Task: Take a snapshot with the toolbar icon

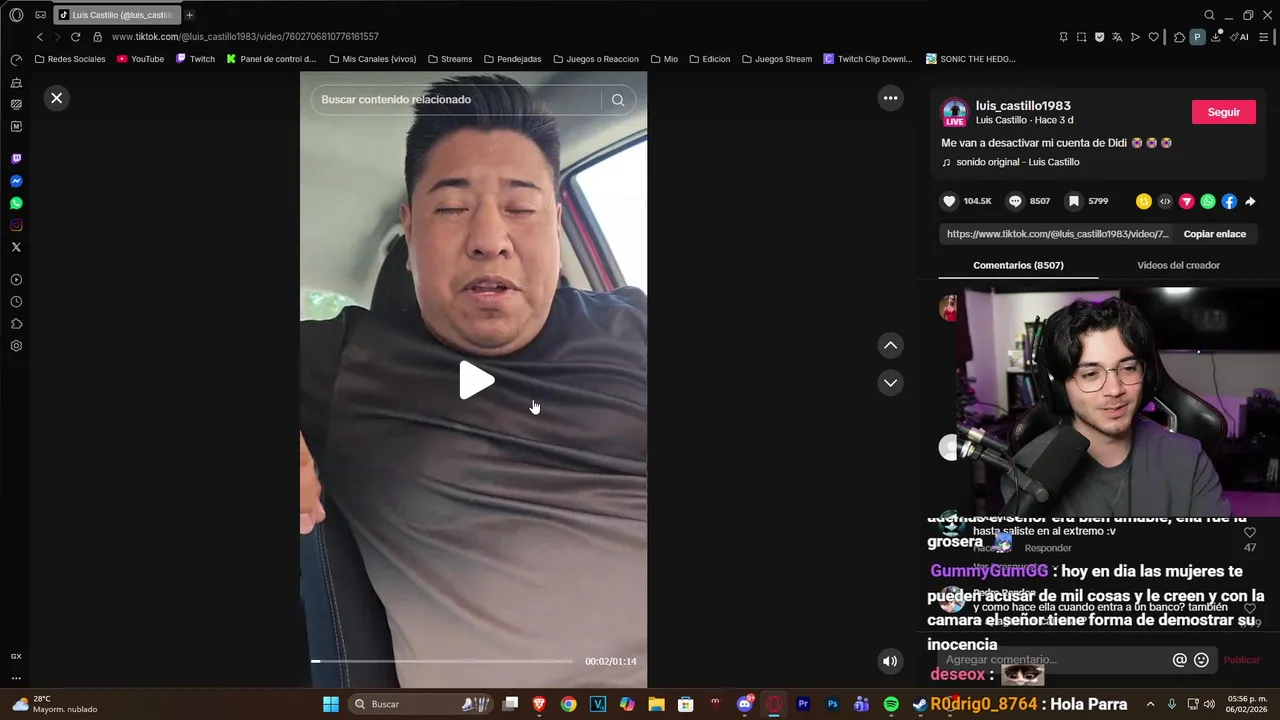Action: click(x=1081, y=37)
